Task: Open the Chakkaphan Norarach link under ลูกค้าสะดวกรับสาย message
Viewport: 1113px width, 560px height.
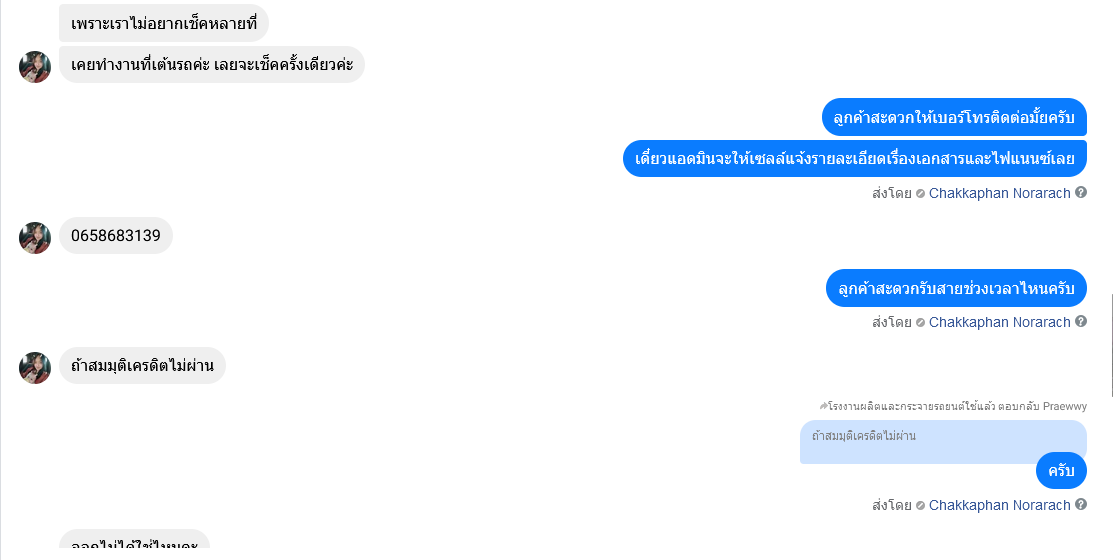Action: click(999, 322)
